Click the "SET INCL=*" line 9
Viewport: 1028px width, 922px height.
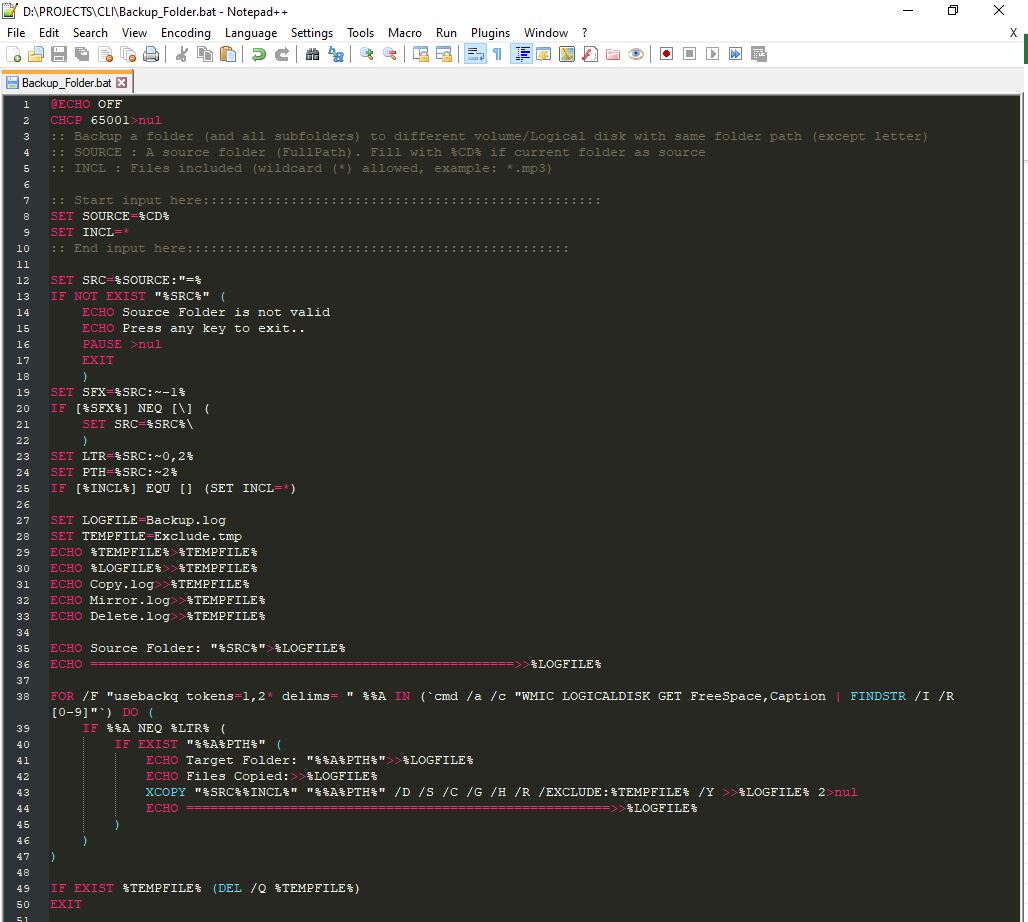(x=90, y=232)
